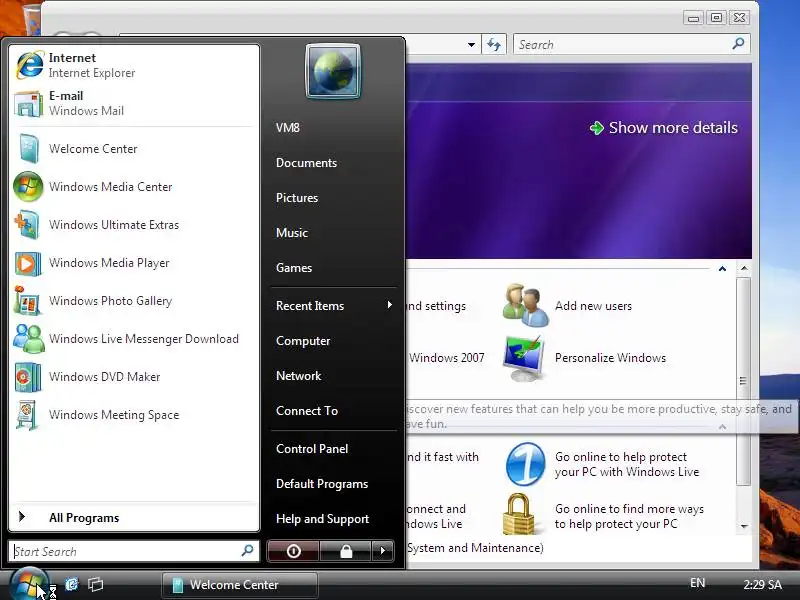The width and height of the screenshot is (800, 600).
Task: Click the power sleep button
Action: click(293, 551)
